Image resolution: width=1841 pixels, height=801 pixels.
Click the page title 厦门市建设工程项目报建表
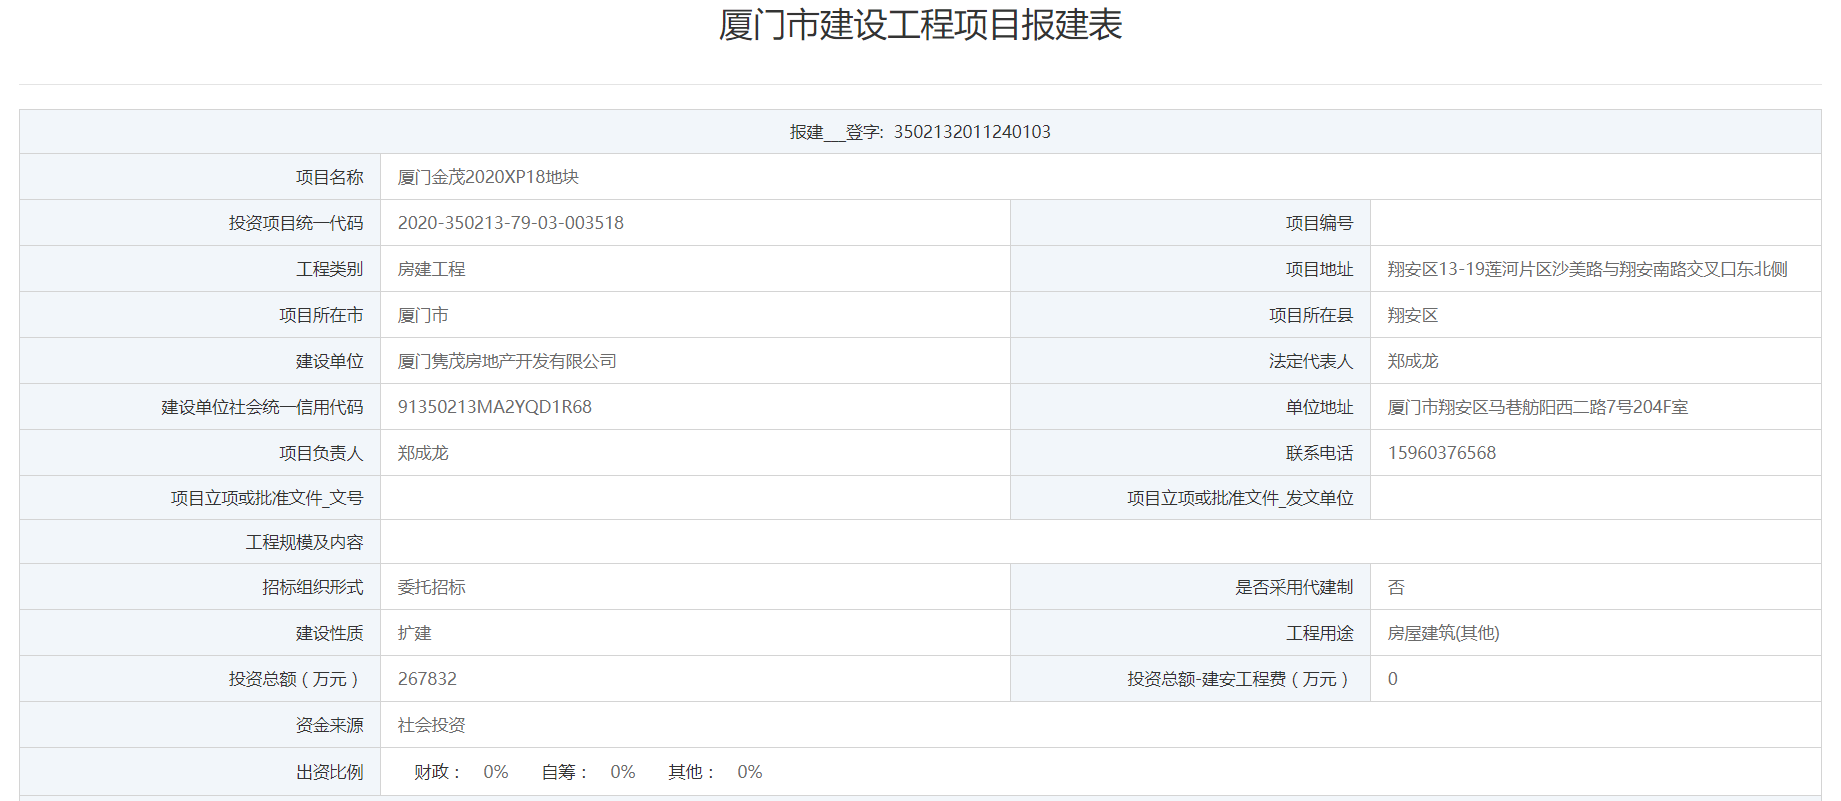(x=920, y=25)
